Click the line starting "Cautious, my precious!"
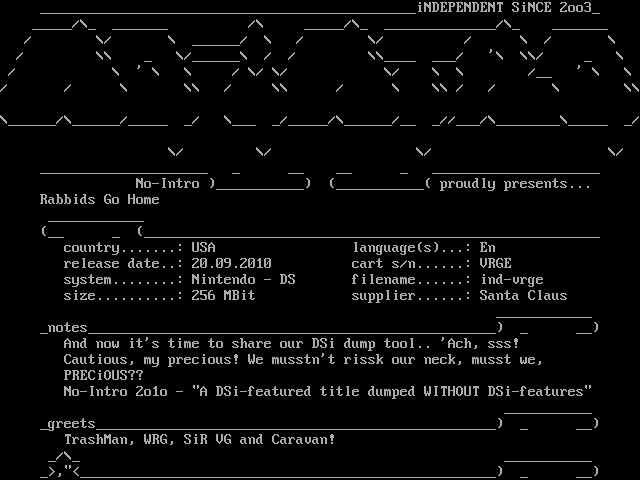Screen dimensions: 640x480 tap(303, 360)
